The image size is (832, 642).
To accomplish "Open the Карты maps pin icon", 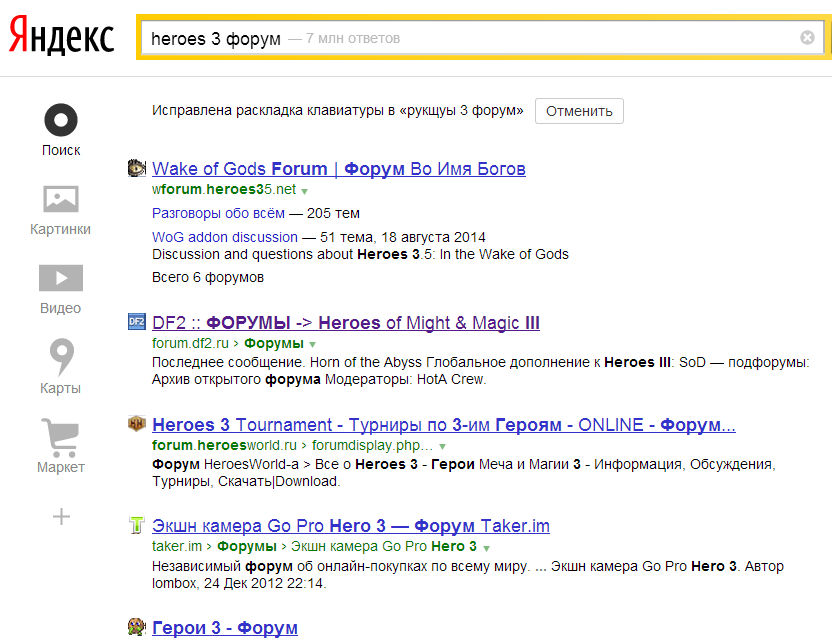I will 61,357.
